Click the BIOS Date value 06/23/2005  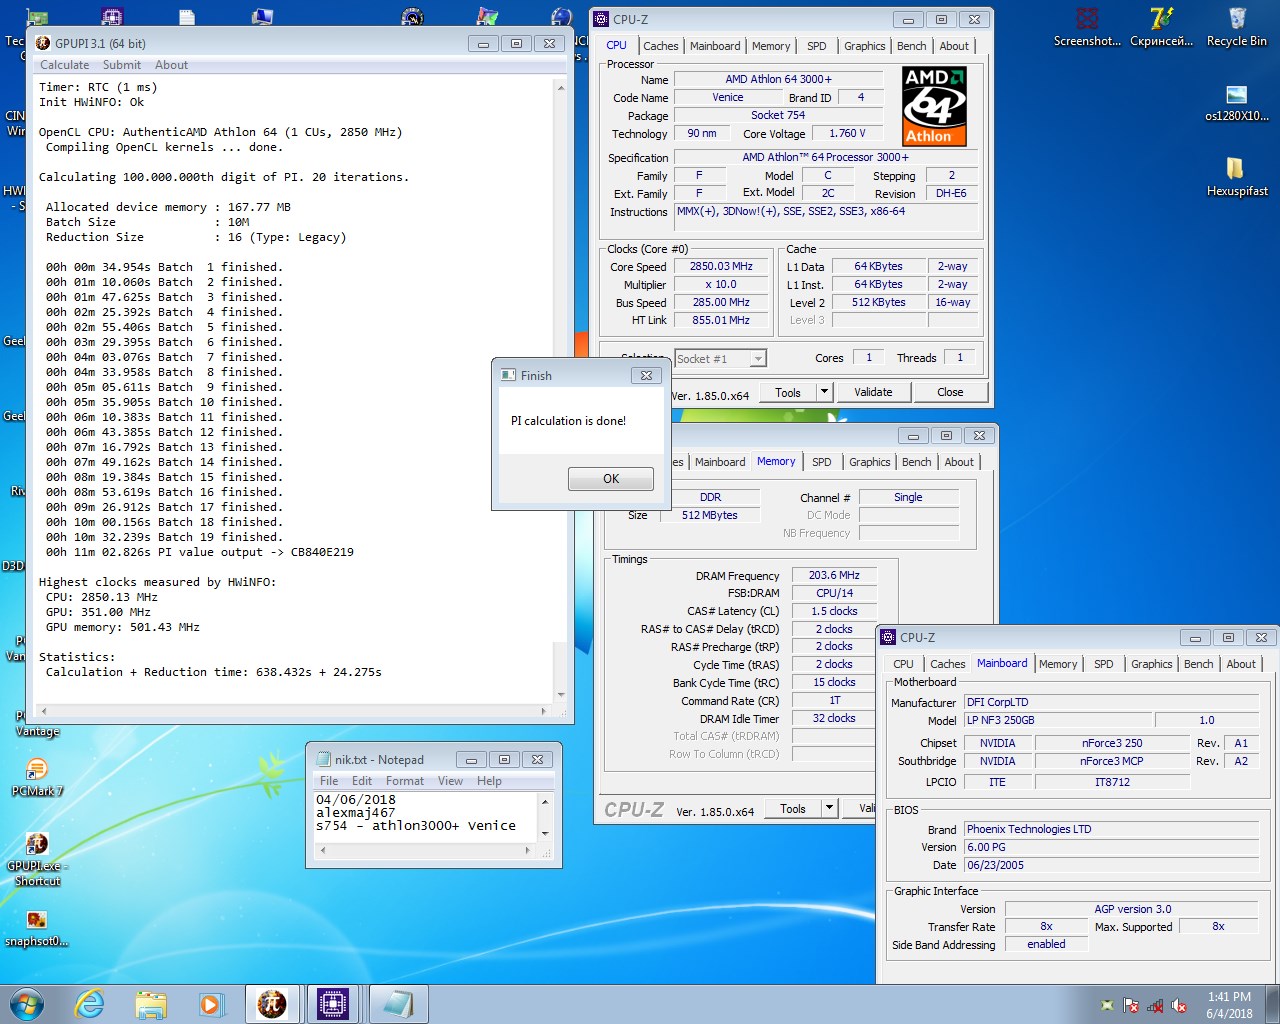point(1113,865)
